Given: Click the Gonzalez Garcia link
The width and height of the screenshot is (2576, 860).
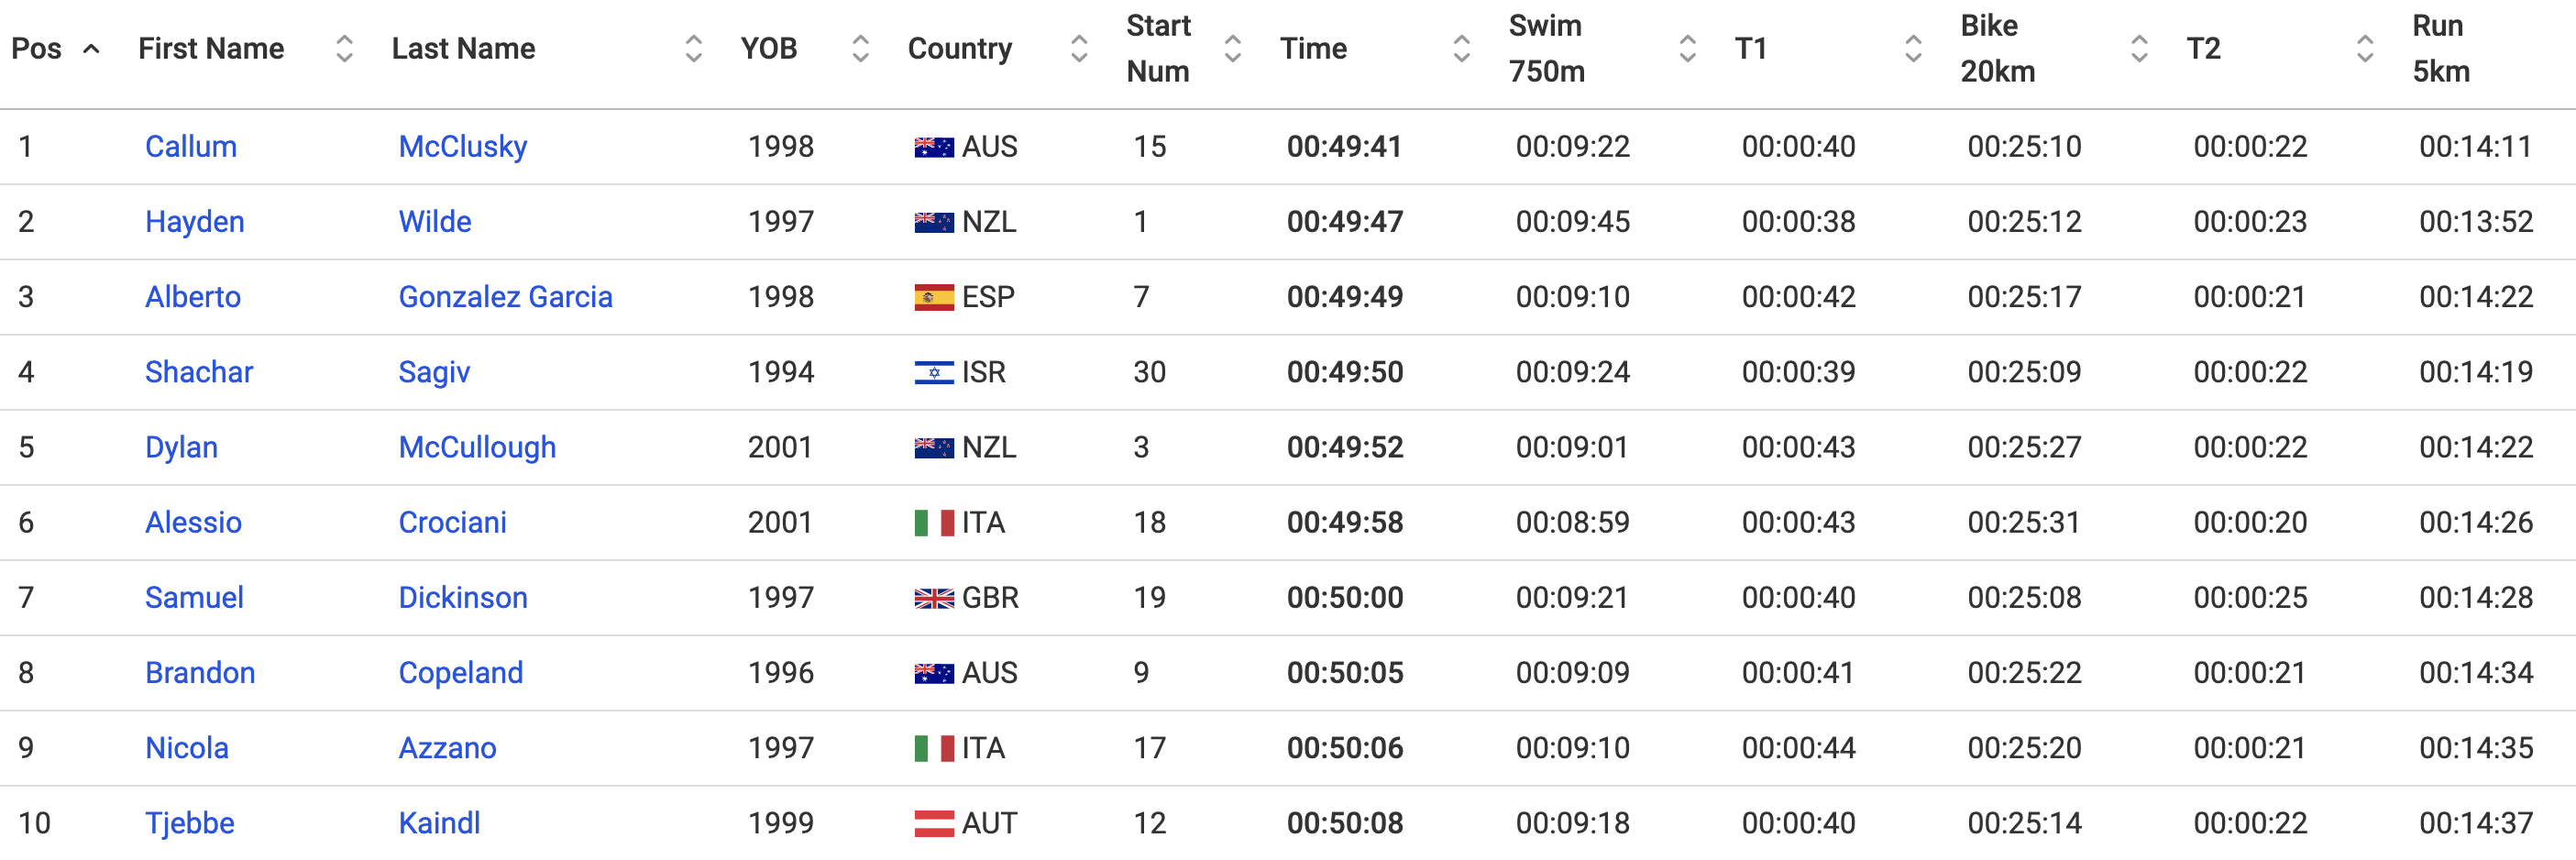Looking at the screenshot, I should 505,297.
